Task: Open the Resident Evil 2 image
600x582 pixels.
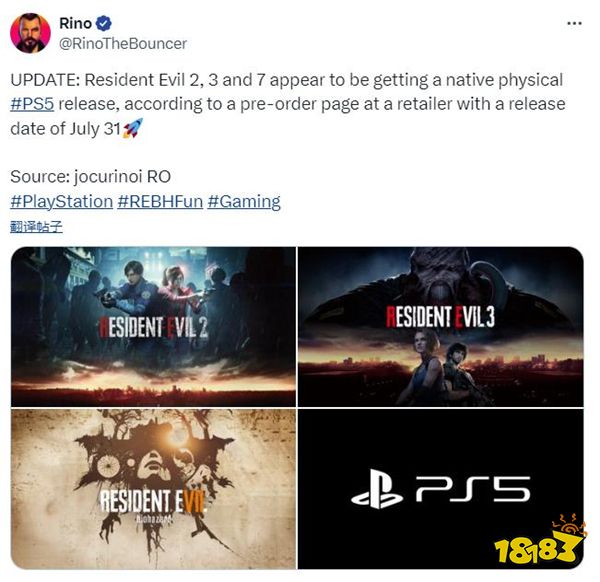Action: (153, 327)
